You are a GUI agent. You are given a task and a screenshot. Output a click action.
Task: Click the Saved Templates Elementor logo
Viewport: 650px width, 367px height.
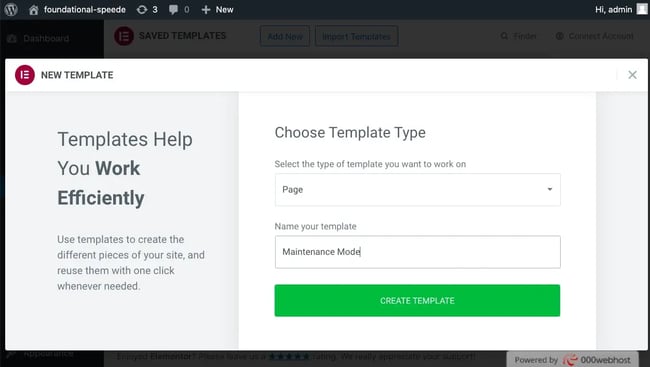(x=124, y=36)
